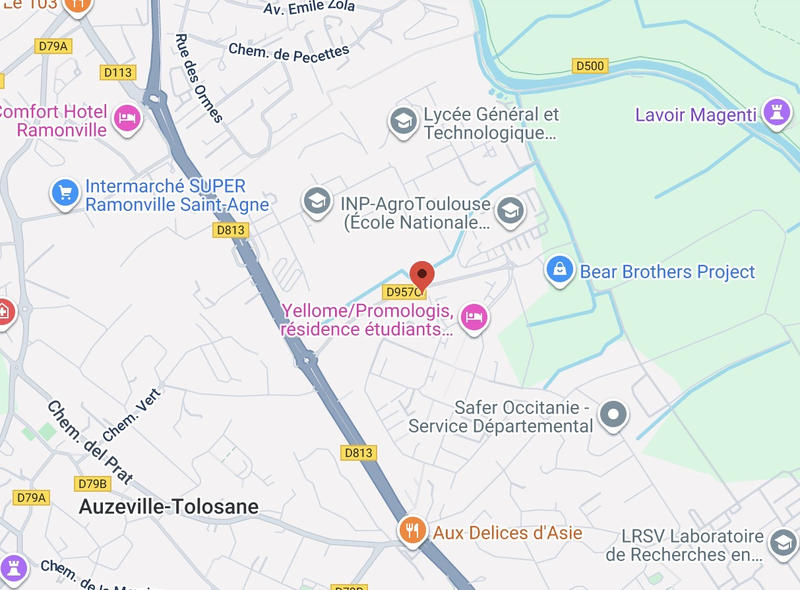Select the Le 103 restaurant icon
This screenshot has height=590, width=800.
(x=78, y=6)
